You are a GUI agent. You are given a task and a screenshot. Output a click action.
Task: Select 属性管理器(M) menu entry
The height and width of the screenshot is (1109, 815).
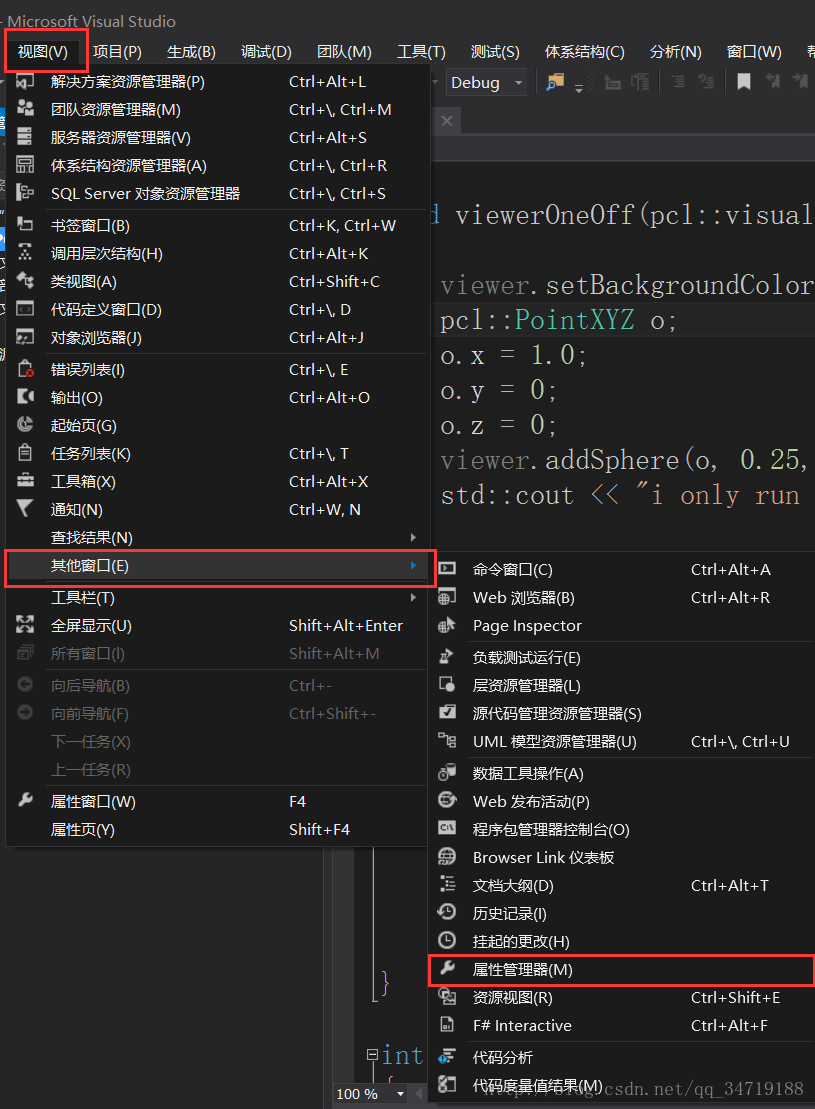pyautogui.click(x=622, y=970)
